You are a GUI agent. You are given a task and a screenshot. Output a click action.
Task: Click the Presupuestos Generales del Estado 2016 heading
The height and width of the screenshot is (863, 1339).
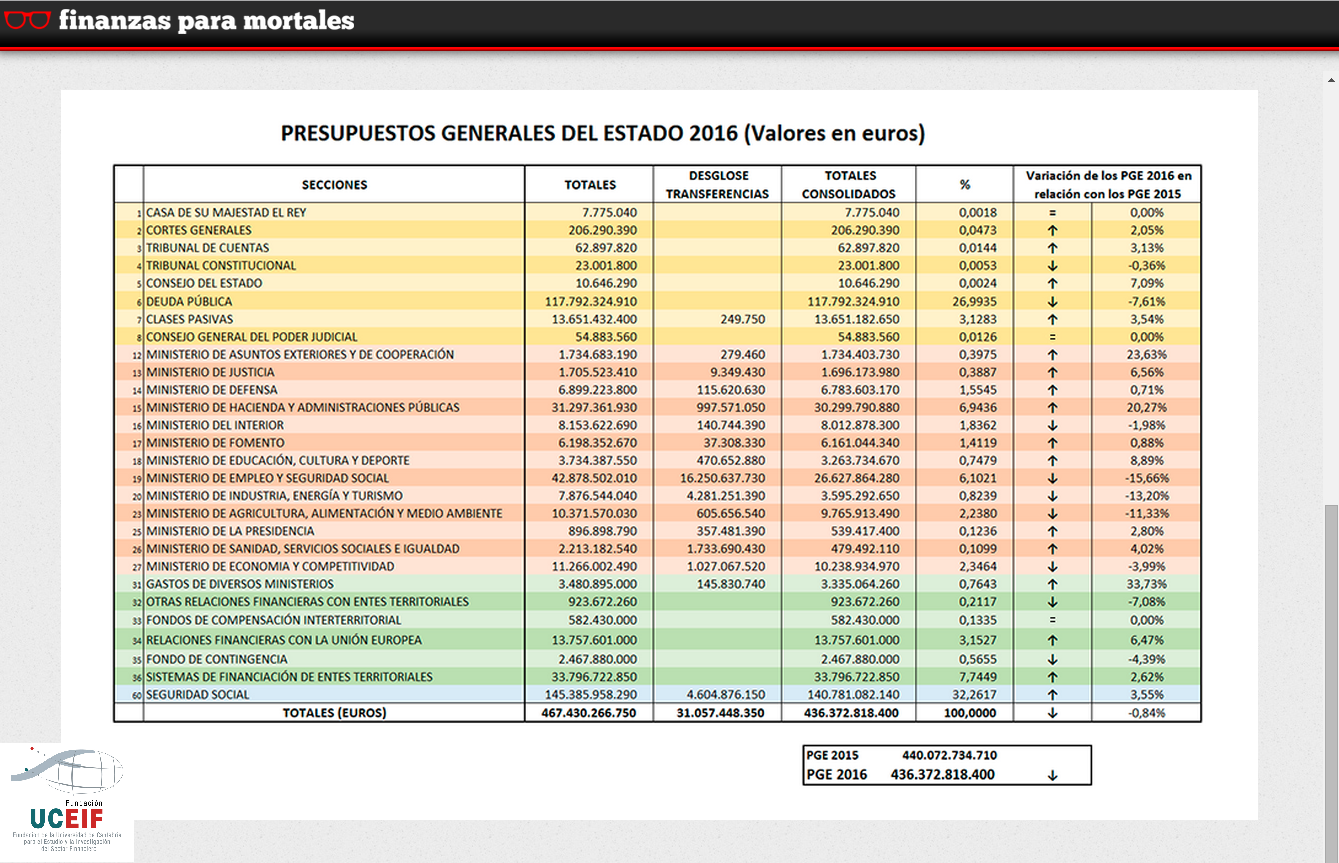(602, 133)
